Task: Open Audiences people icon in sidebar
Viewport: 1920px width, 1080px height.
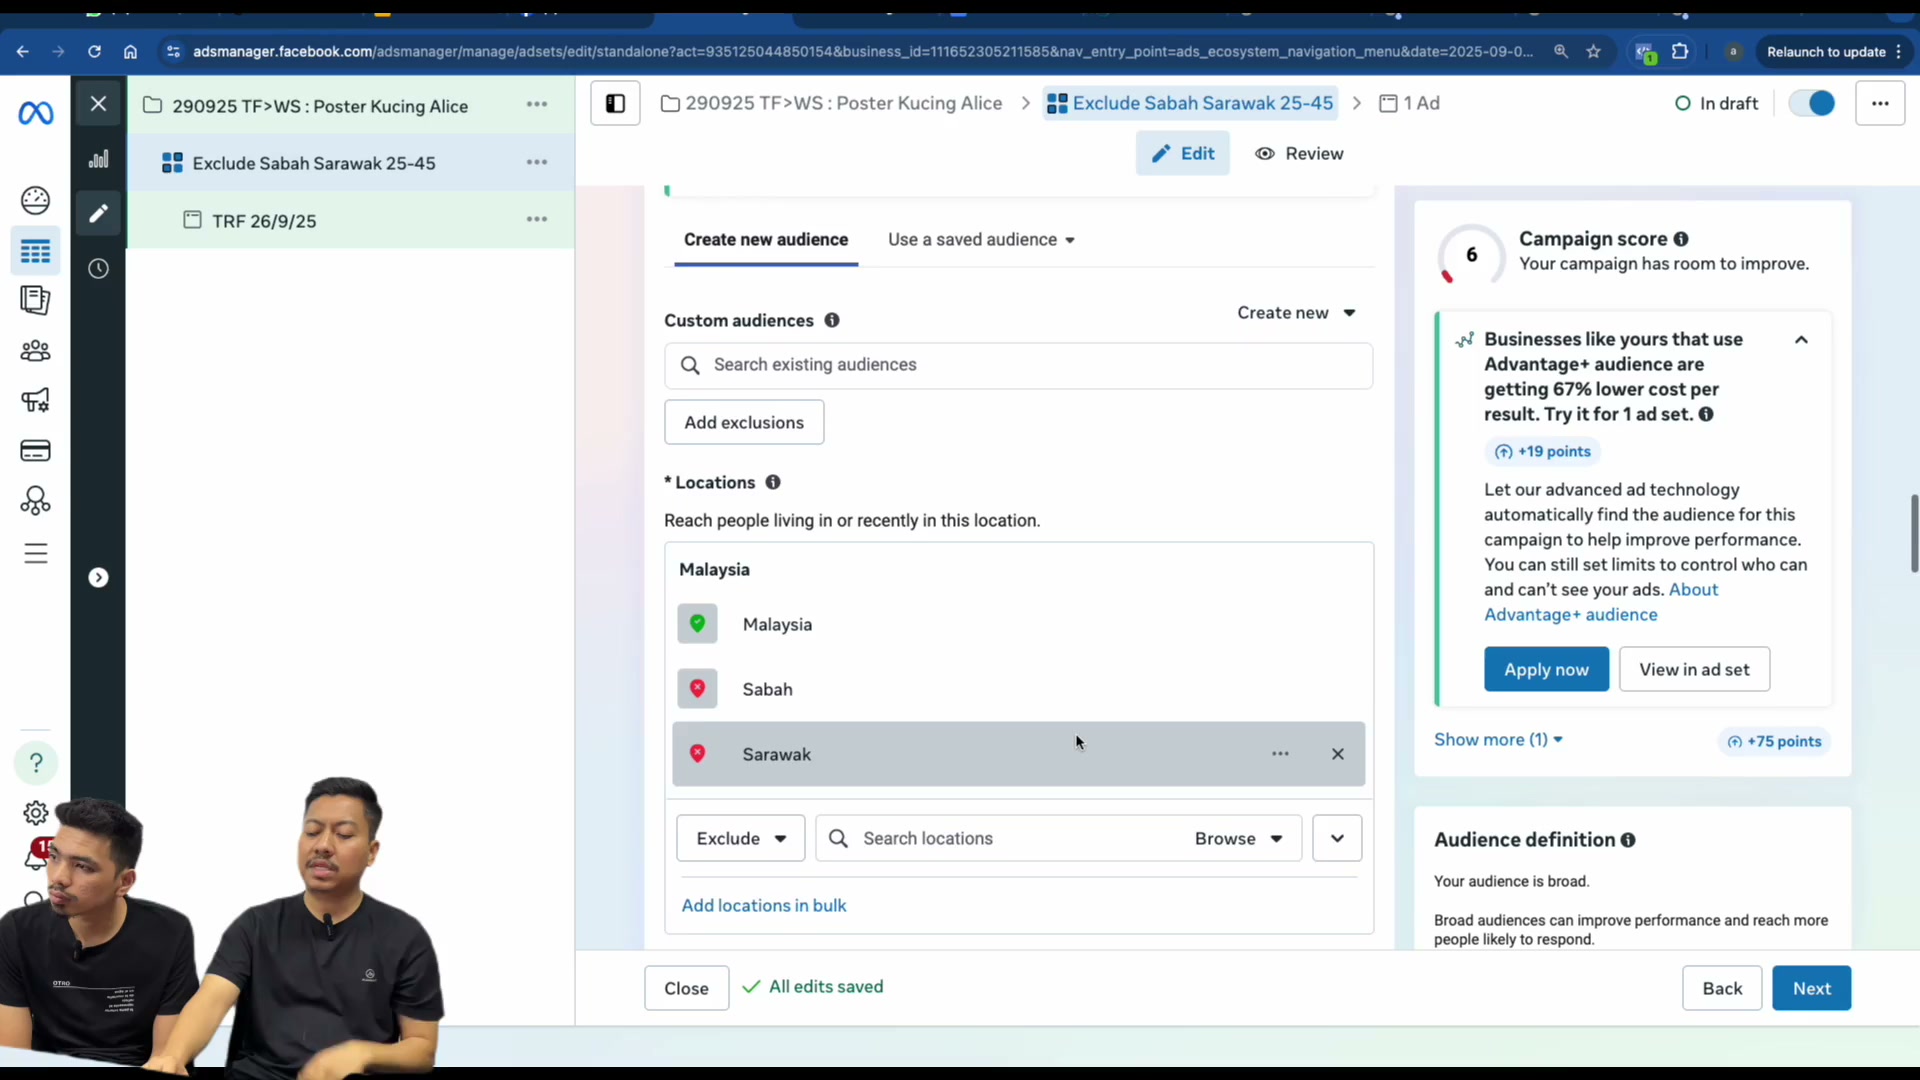Action: [x=35, y=351]
